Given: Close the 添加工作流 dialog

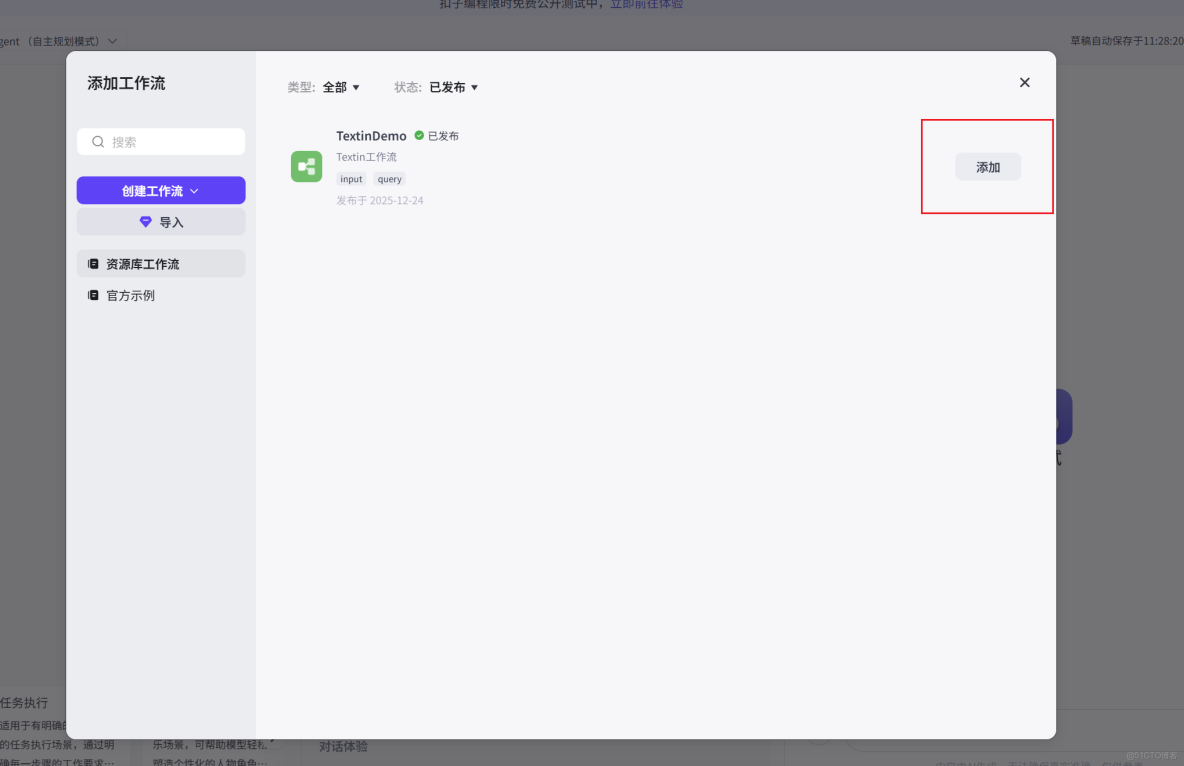Looking at the screenshot, I should click(x=1024, y=82).
